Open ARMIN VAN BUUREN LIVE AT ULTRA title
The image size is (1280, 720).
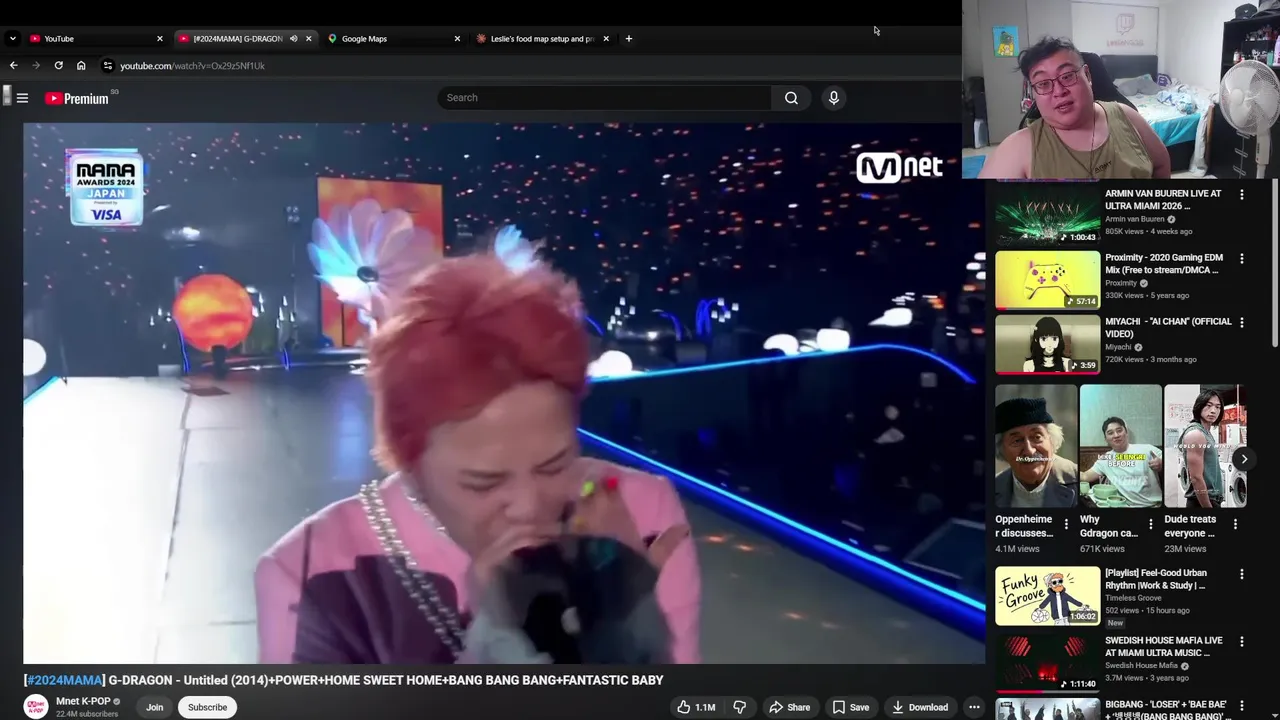click(1163, 200)
